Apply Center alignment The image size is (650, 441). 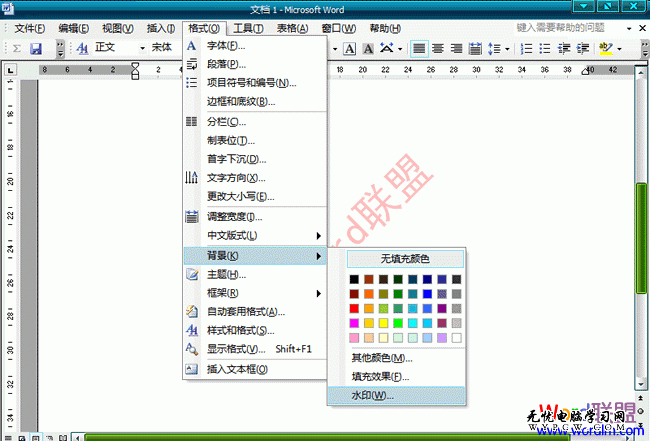coord(438,49)
